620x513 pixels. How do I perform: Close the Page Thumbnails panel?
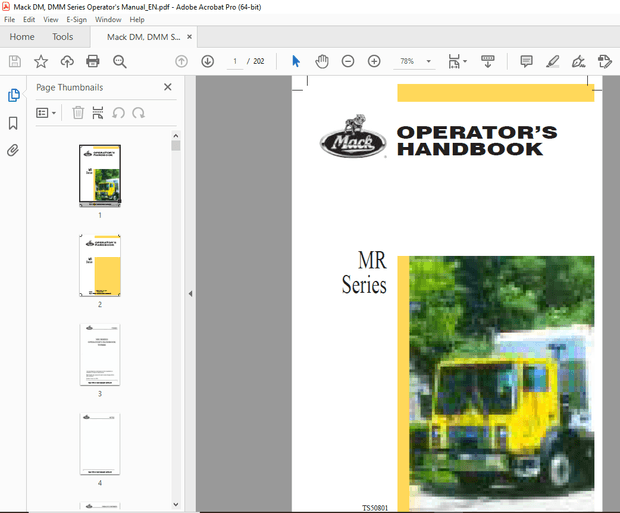tap(168, 87)
